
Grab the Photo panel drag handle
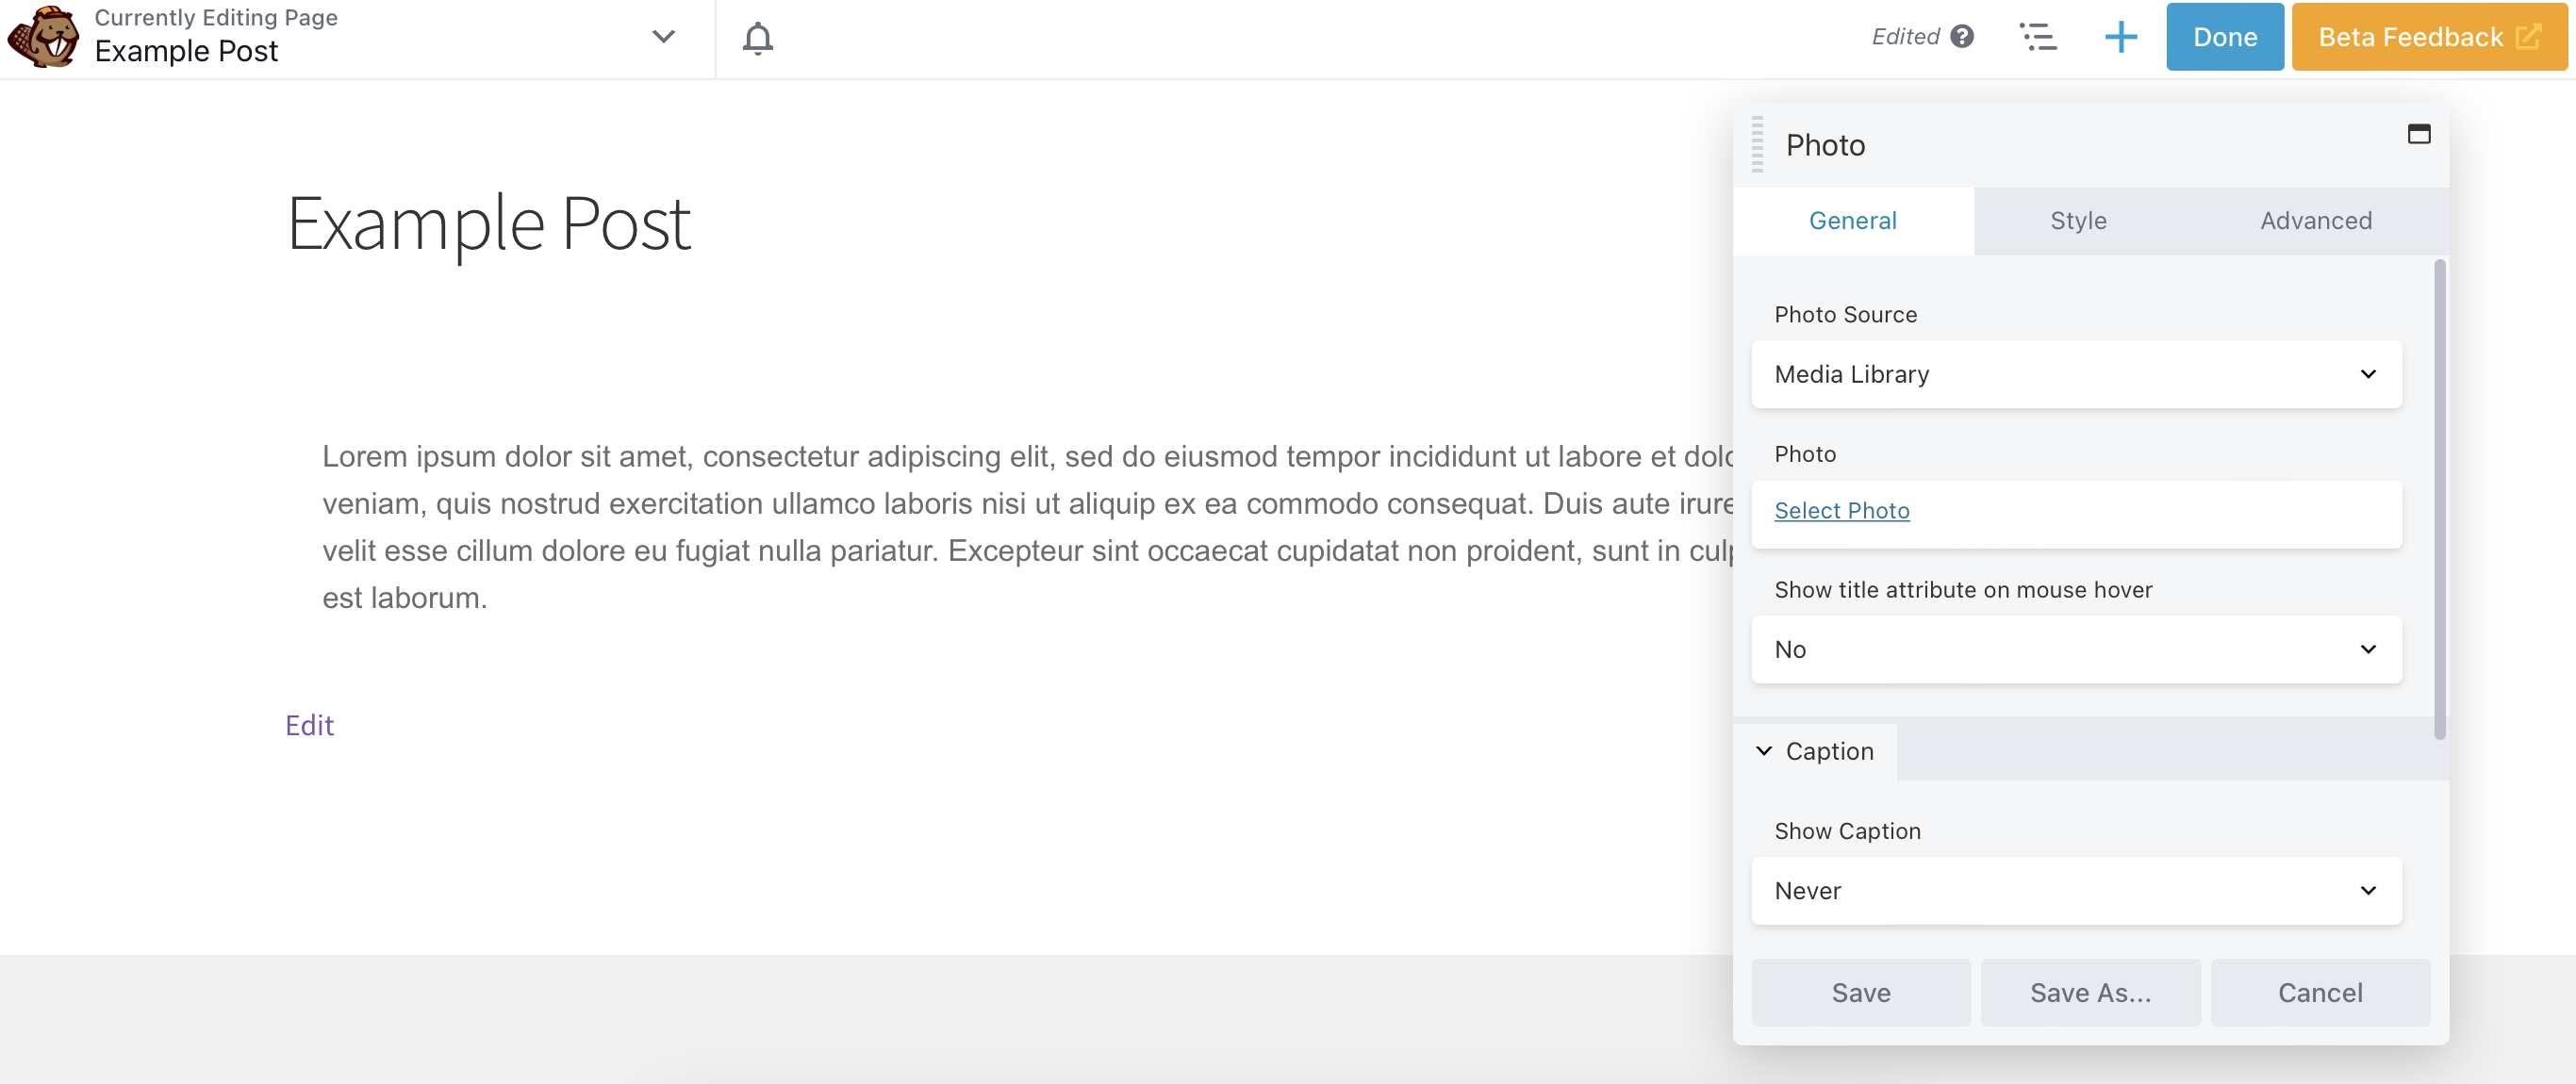[x=1757, y=145]
